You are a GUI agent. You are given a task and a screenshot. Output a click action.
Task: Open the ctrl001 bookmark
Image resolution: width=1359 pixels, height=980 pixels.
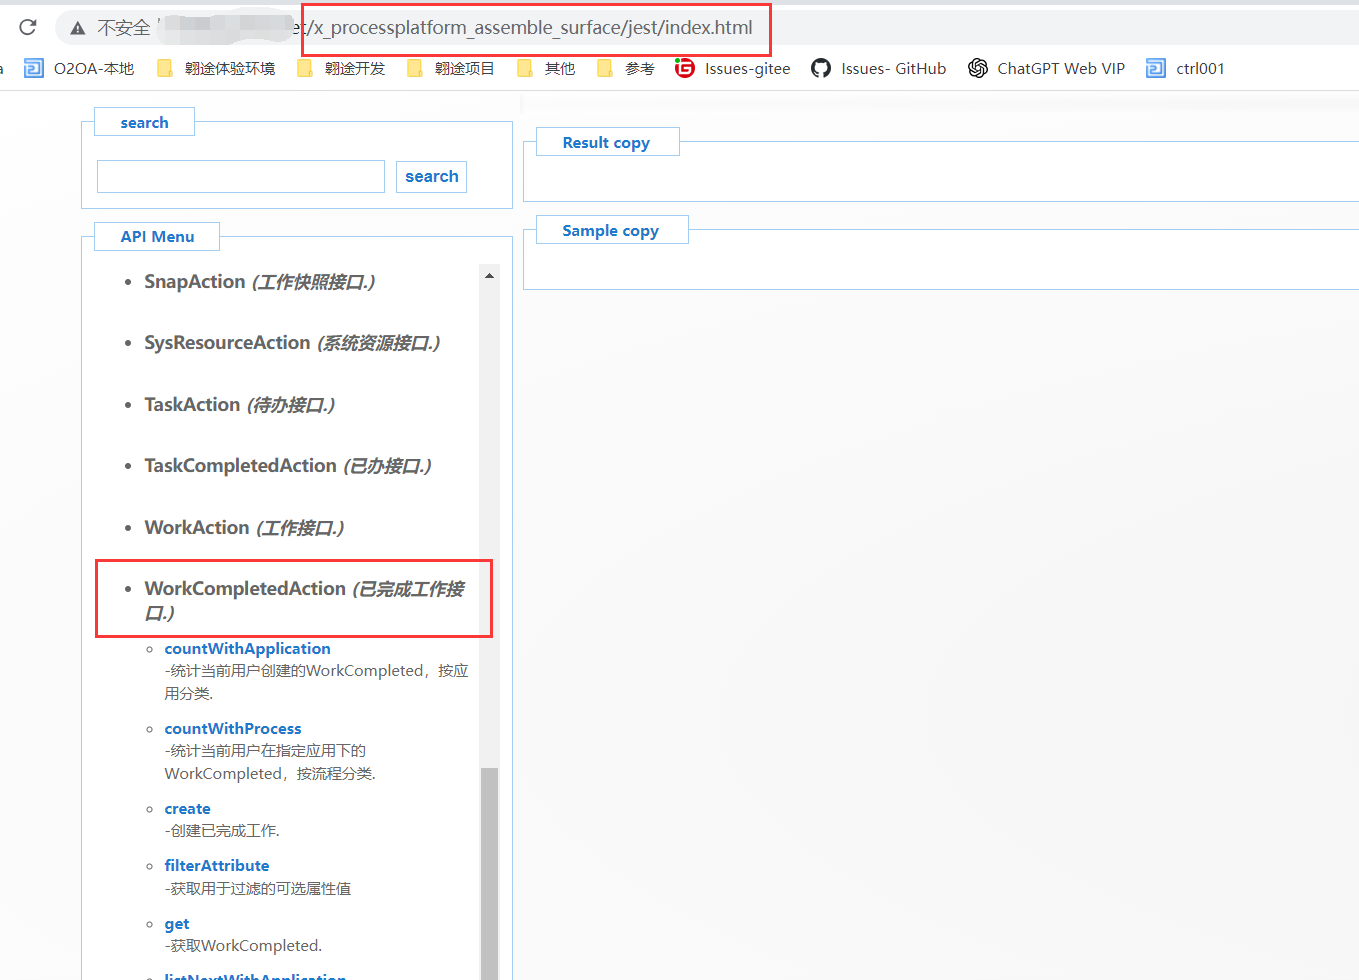tap(1186, 68)
